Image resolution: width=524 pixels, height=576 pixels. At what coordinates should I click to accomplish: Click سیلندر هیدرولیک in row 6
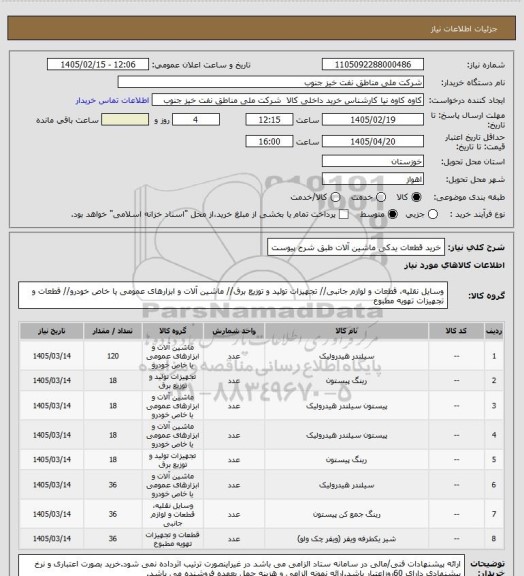(346, 485)
